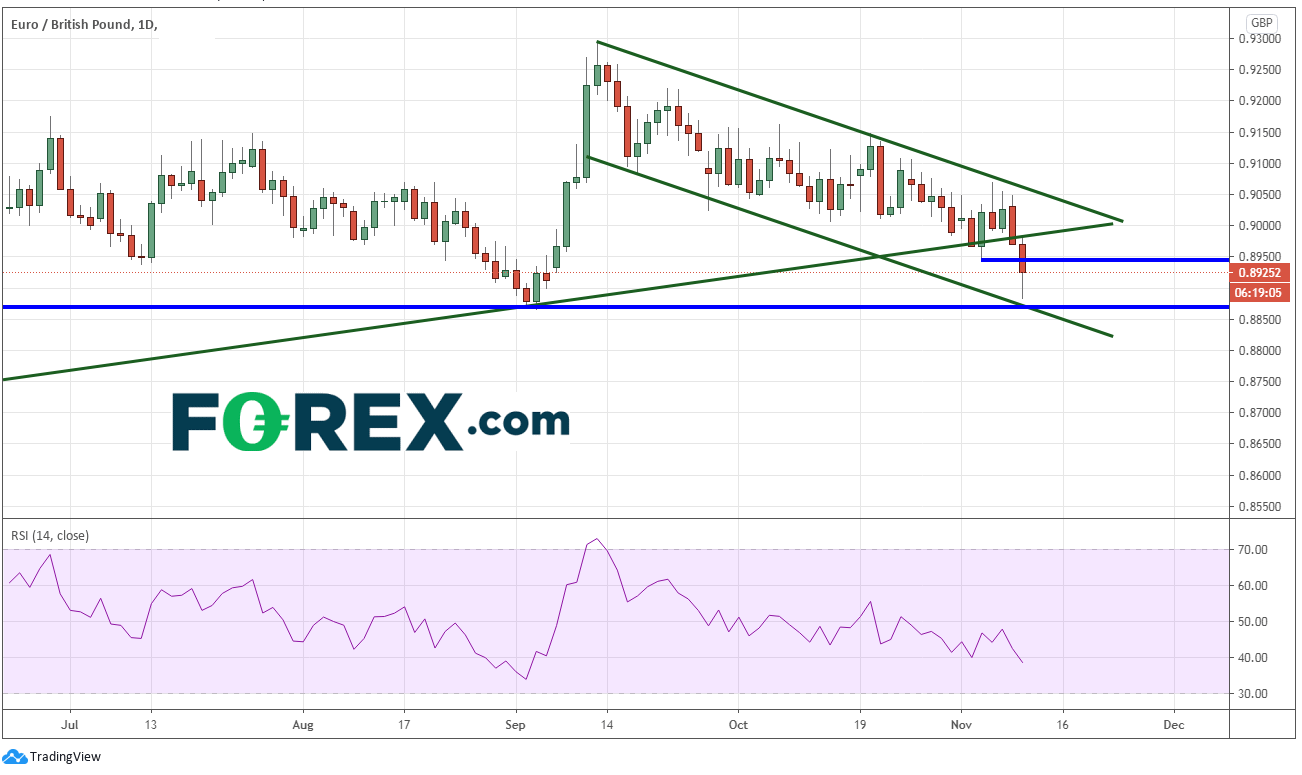
Task: Click the TradingView text link
Action: click(65, 757)
